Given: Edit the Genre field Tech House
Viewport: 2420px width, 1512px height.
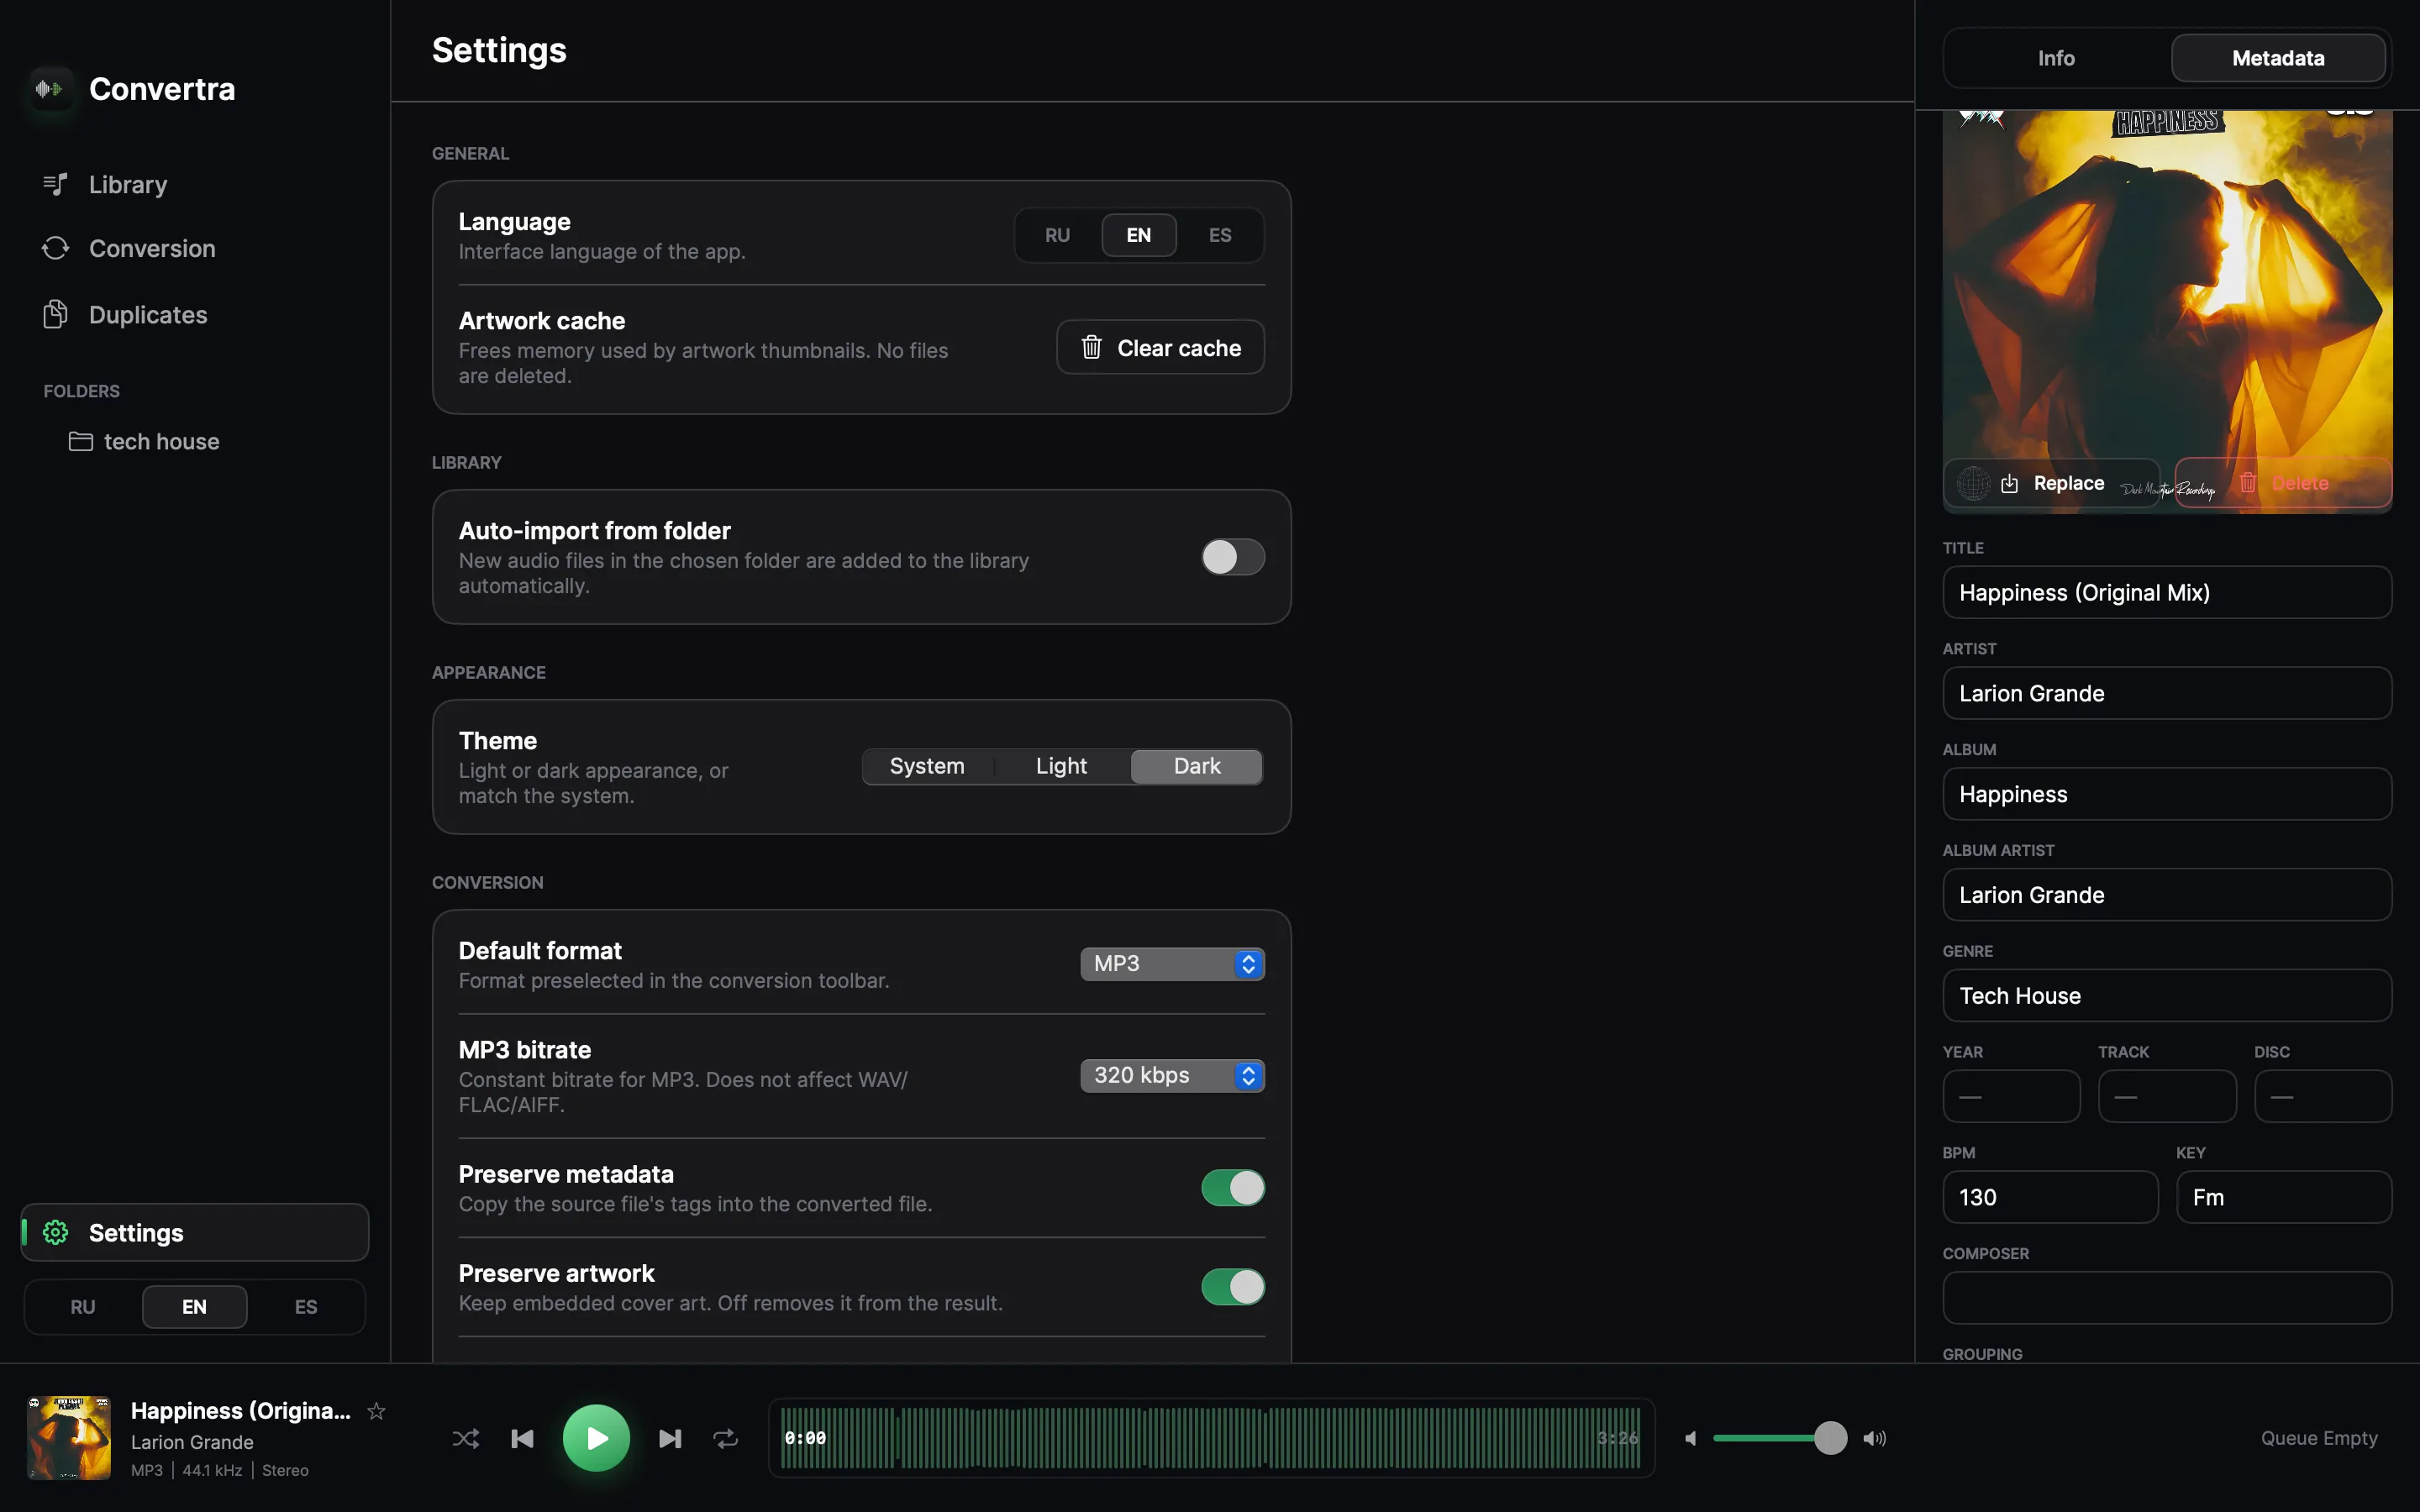Looking at the screenshot, I should (x=2167, y=996).
